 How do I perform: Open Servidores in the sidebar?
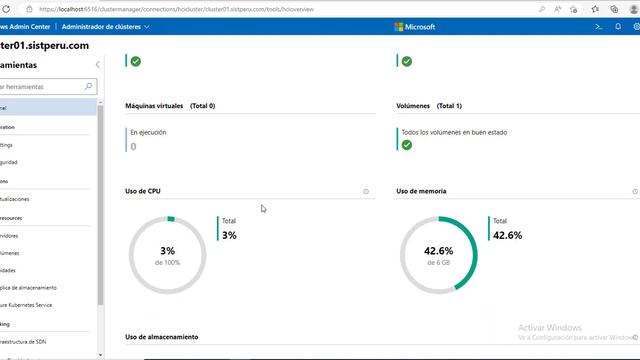click(9, 236)
